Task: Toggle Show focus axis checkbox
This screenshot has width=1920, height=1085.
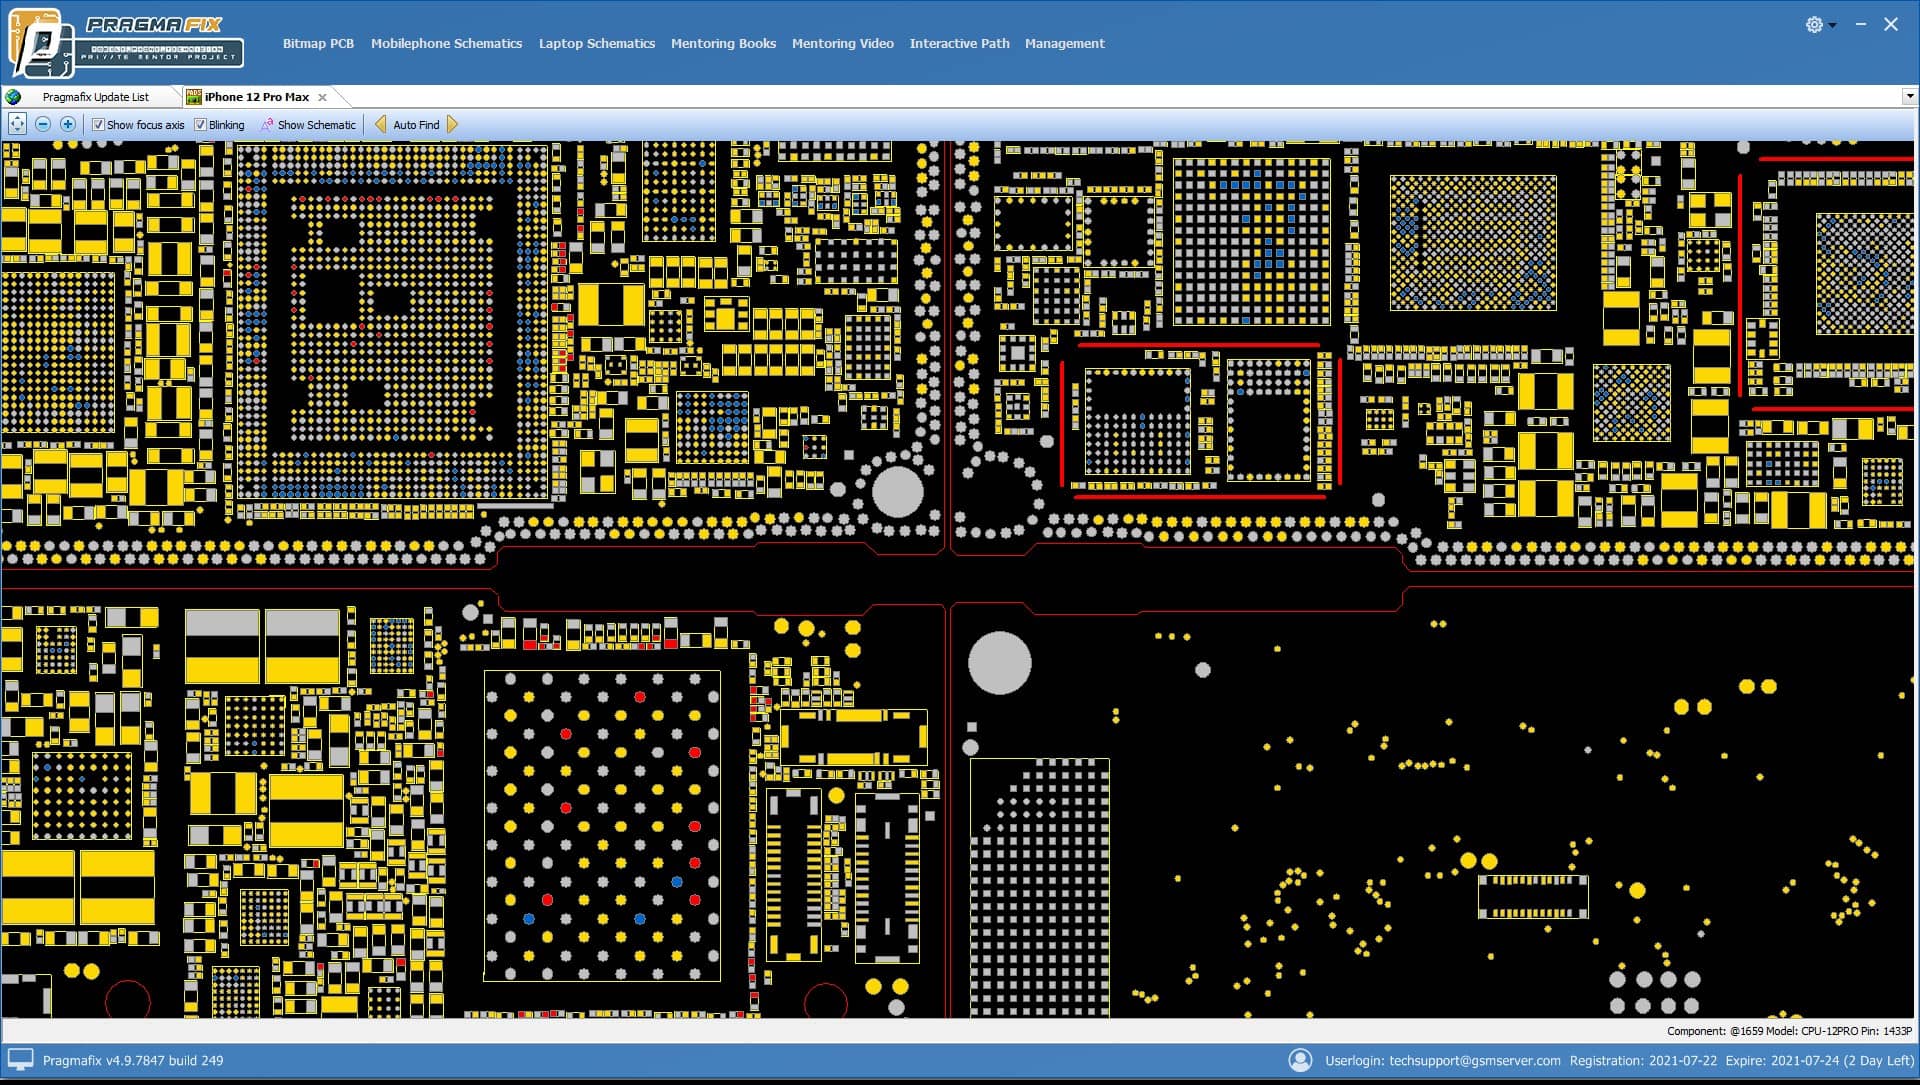Action: (98, 125)
